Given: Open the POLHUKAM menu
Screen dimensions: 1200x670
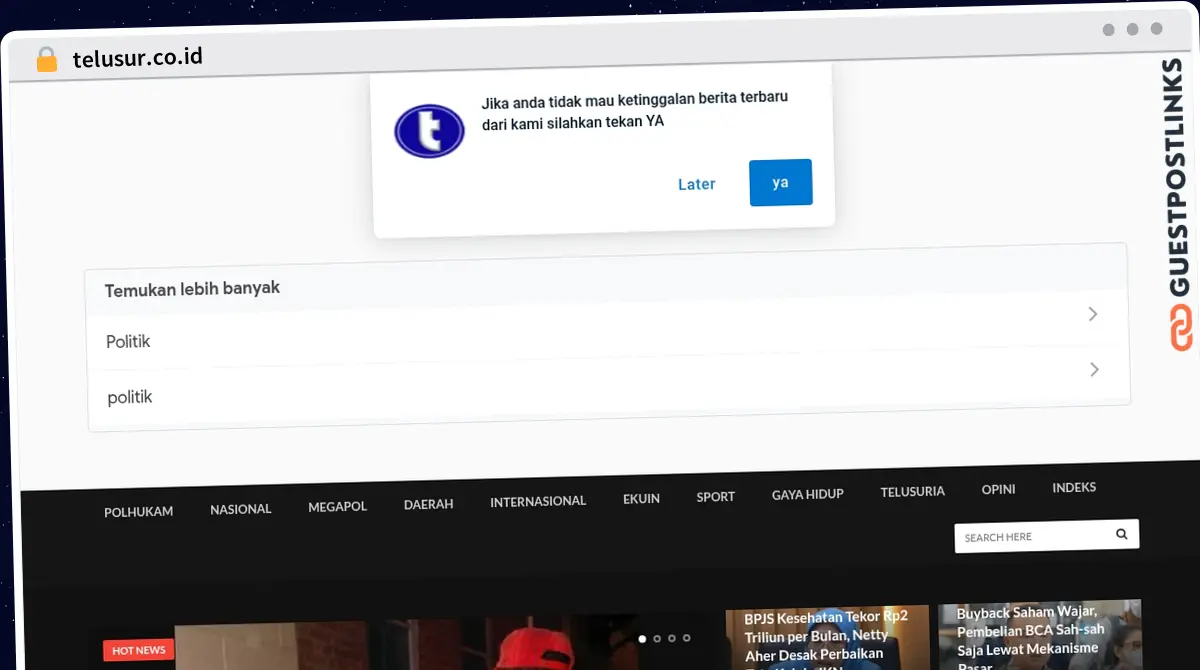Looking at the screenshot, I should tap(139, 512).
